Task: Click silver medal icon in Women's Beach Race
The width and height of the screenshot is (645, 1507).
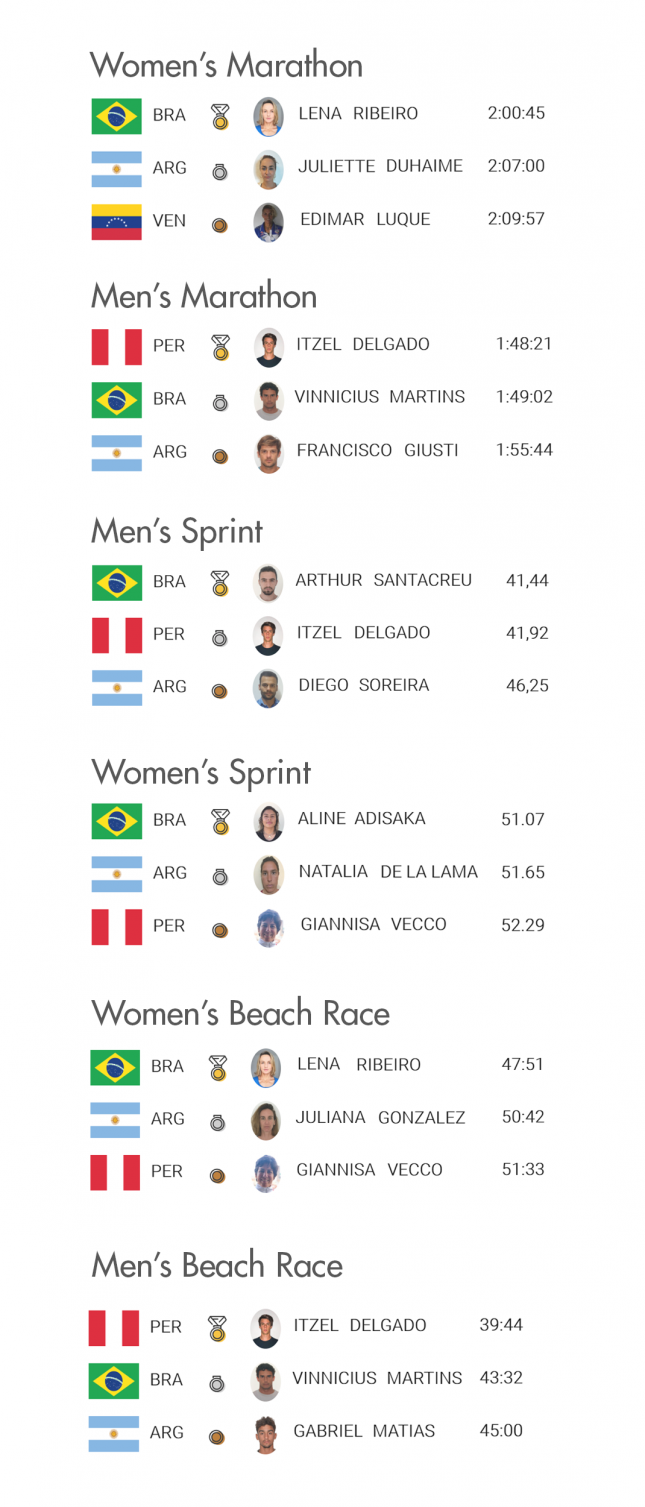Action: click(x=217, y=1124)
